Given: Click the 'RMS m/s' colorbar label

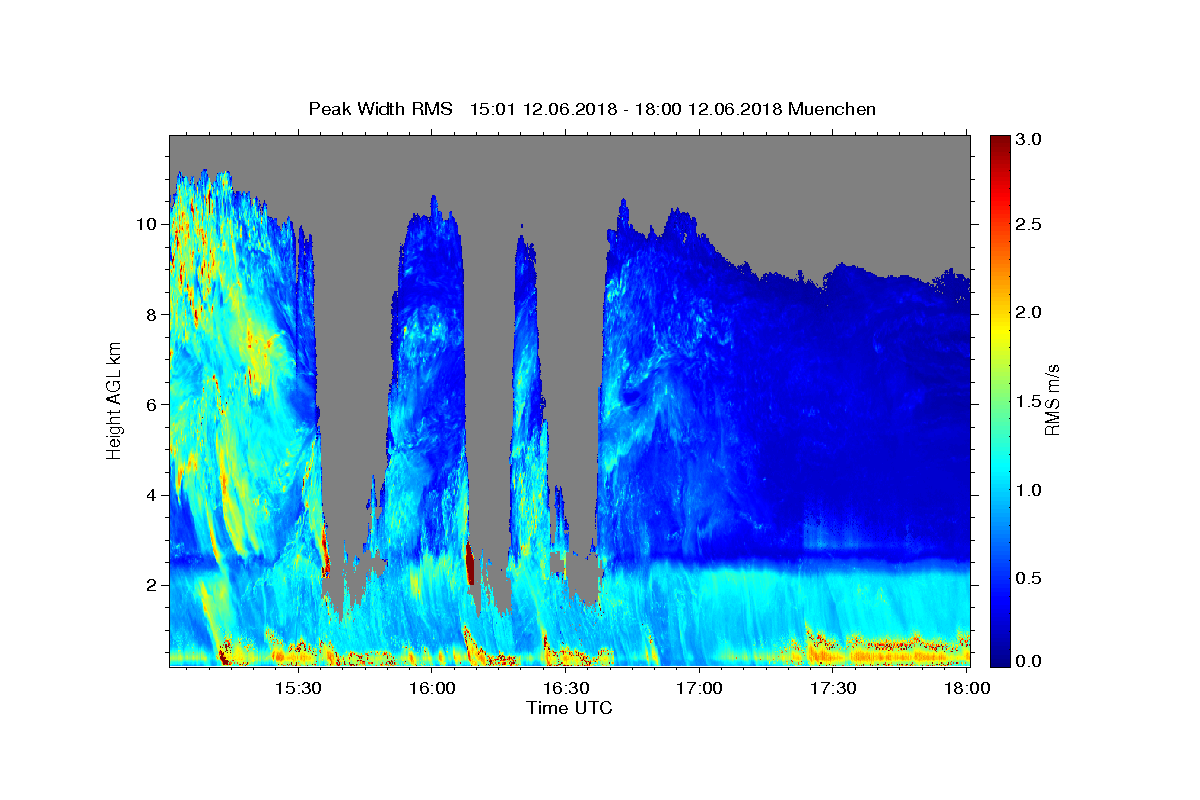Looking at the screenshot, I should (x=1052, y=400).
